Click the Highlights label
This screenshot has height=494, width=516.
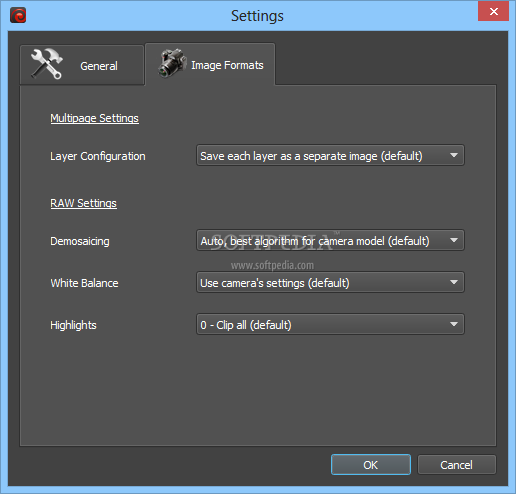point(73,325)
